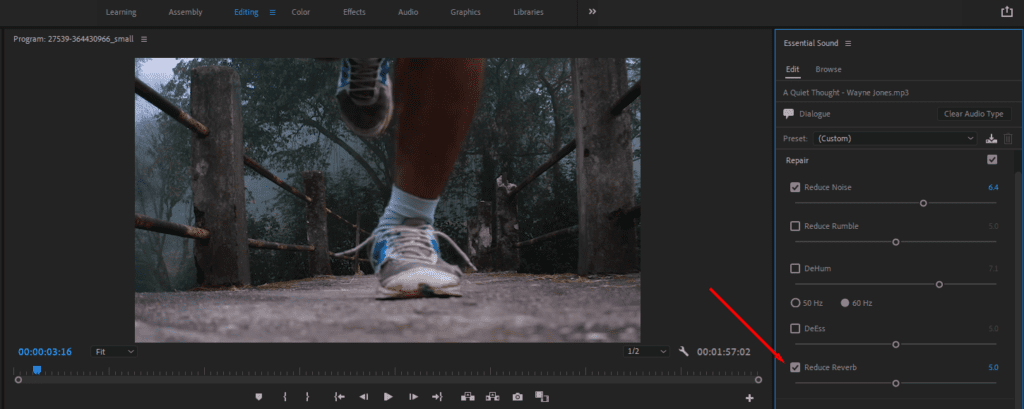Switch to the Learning workspace
1024x409 pixels.
click(x=121, y=12)
